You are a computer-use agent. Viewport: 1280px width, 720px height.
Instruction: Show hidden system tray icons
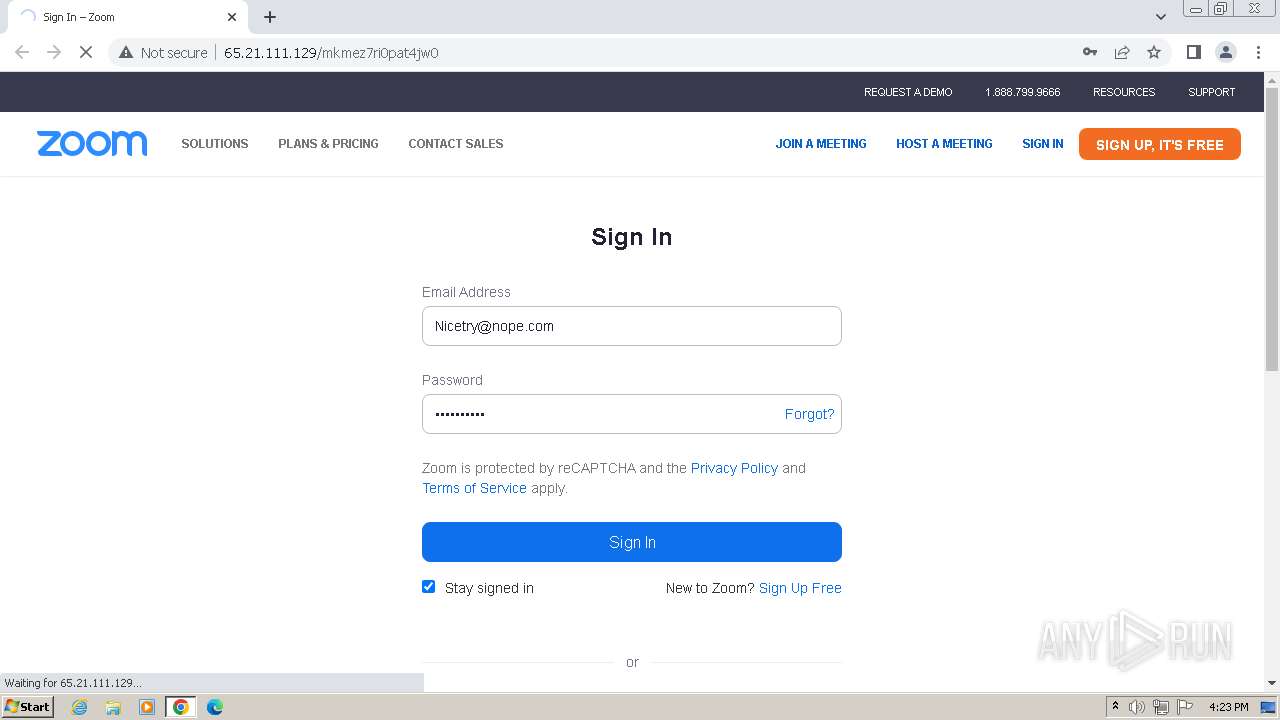pos(1115,707)
